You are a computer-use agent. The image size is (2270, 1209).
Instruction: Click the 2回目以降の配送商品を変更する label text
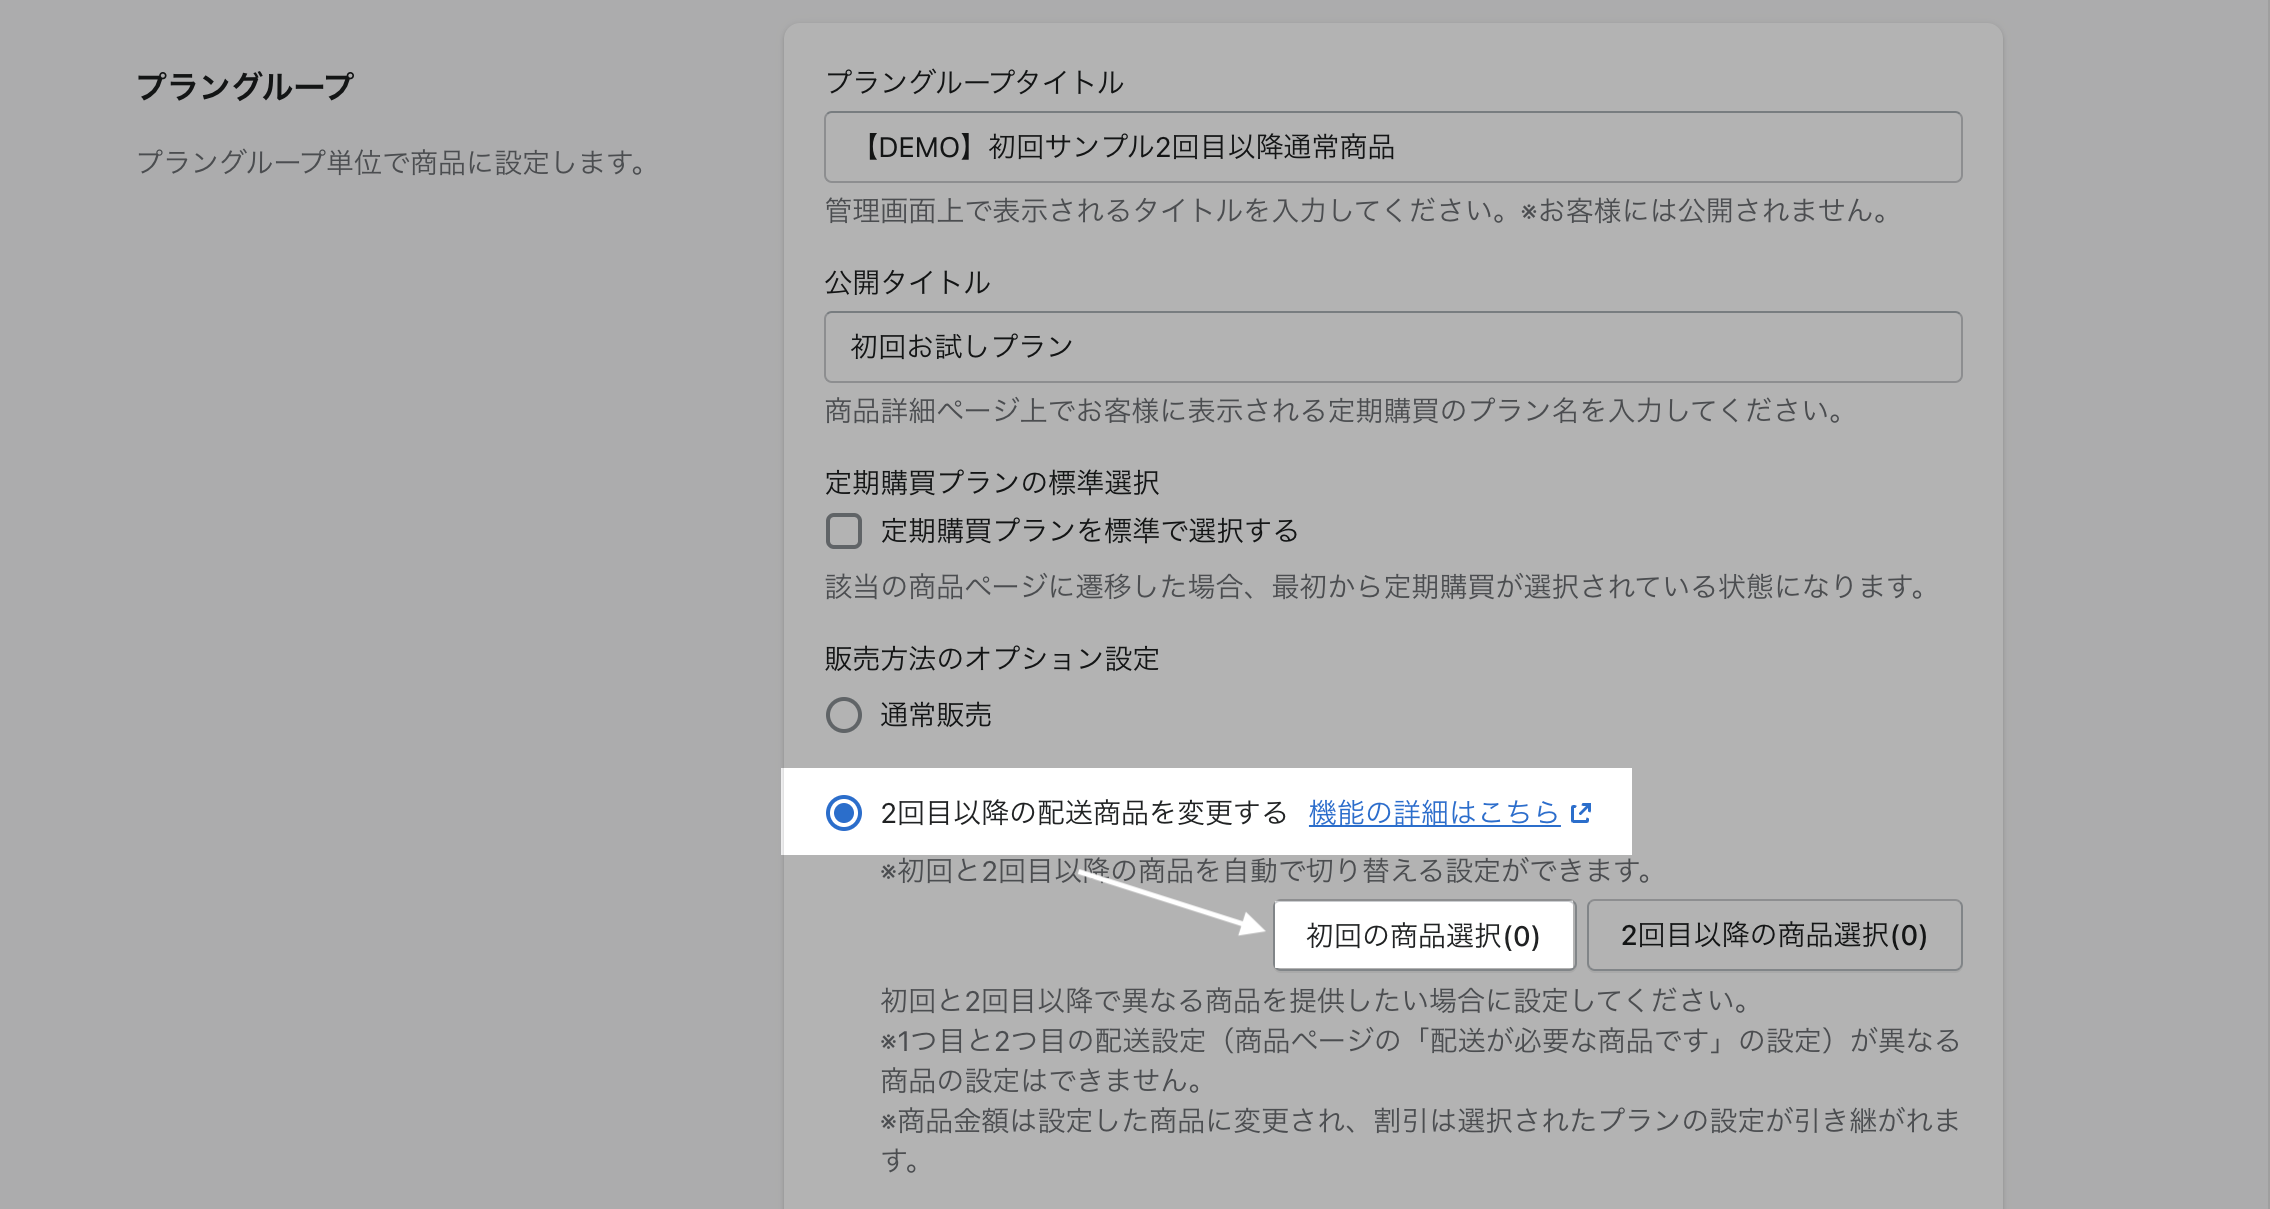[1083, 813]
